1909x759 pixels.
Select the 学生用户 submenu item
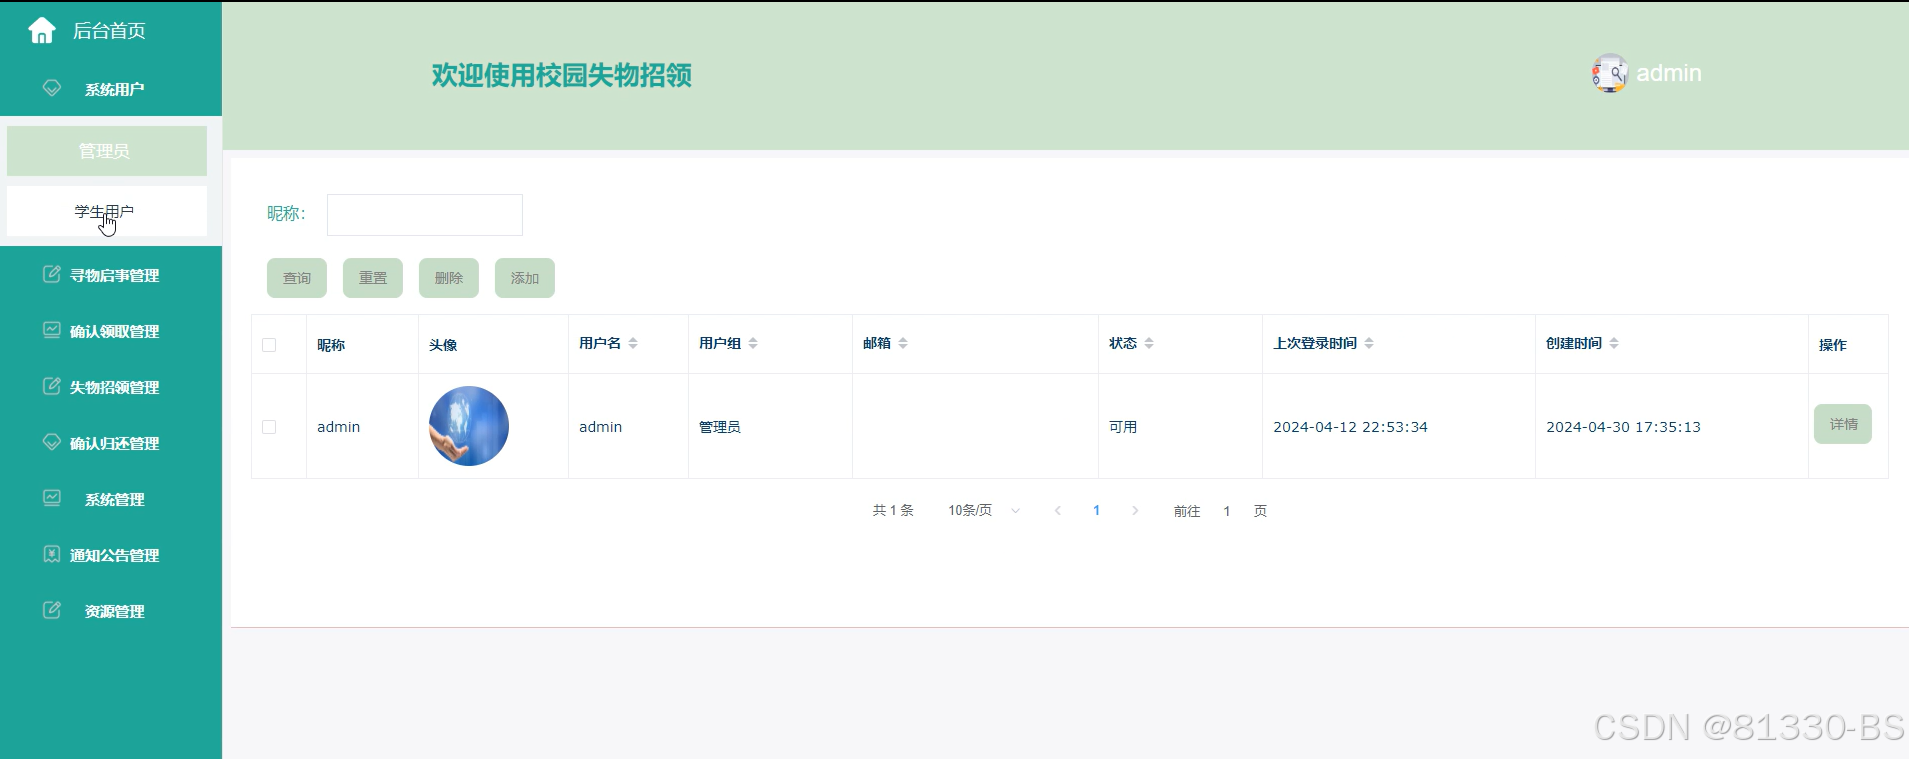(107, 211)
